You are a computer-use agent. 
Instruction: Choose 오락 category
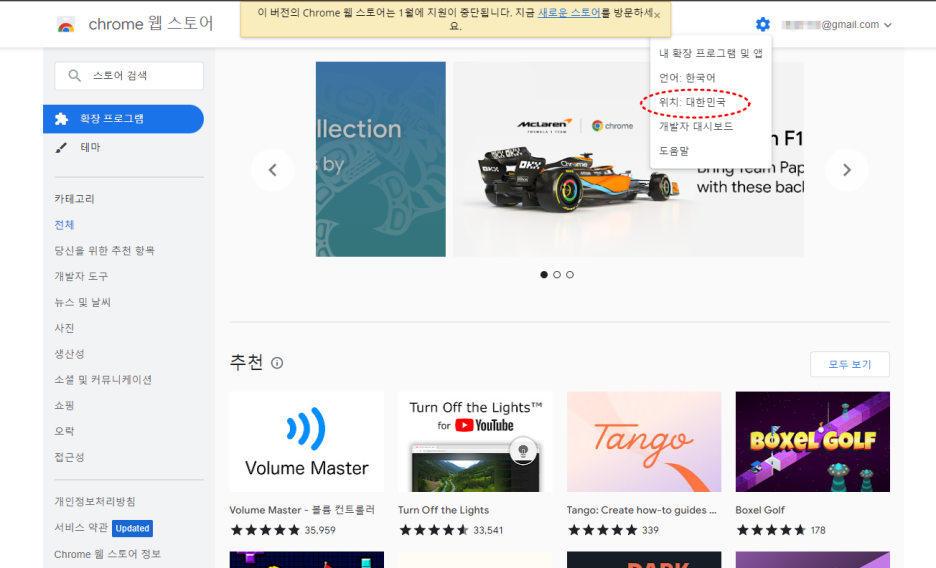[64, 431]
